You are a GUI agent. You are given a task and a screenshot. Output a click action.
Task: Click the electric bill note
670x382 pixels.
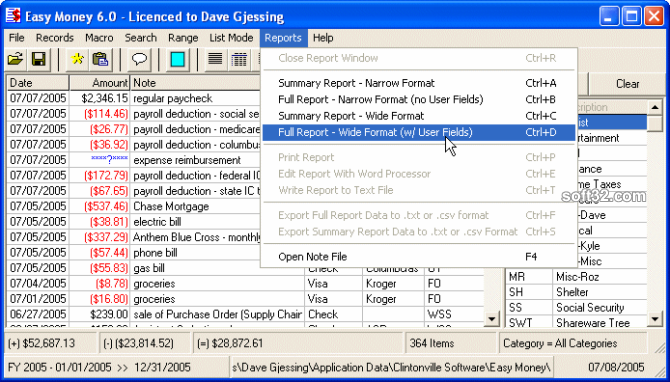click(157, 222)
